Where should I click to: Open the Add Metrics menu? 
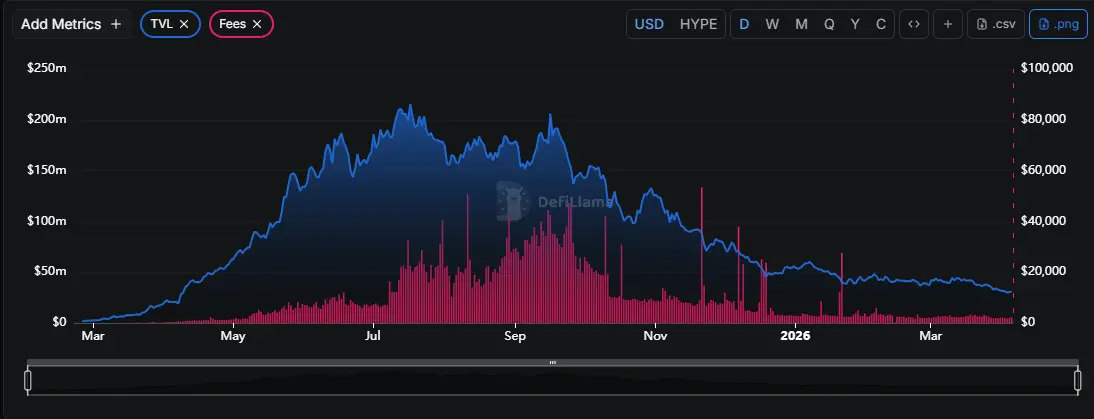point(70,24)
